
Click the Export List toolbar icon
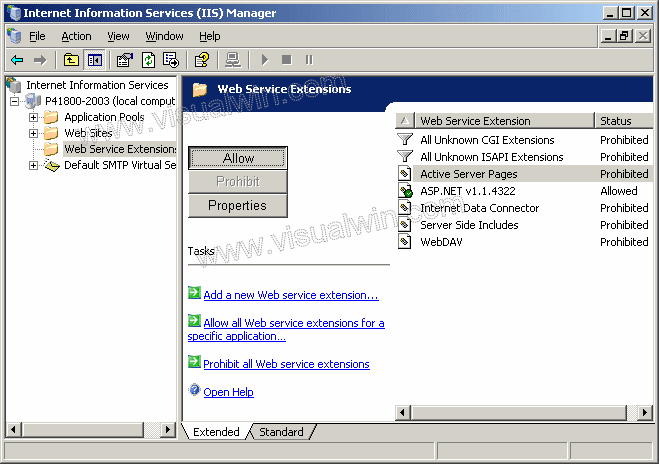click(171, 60)
